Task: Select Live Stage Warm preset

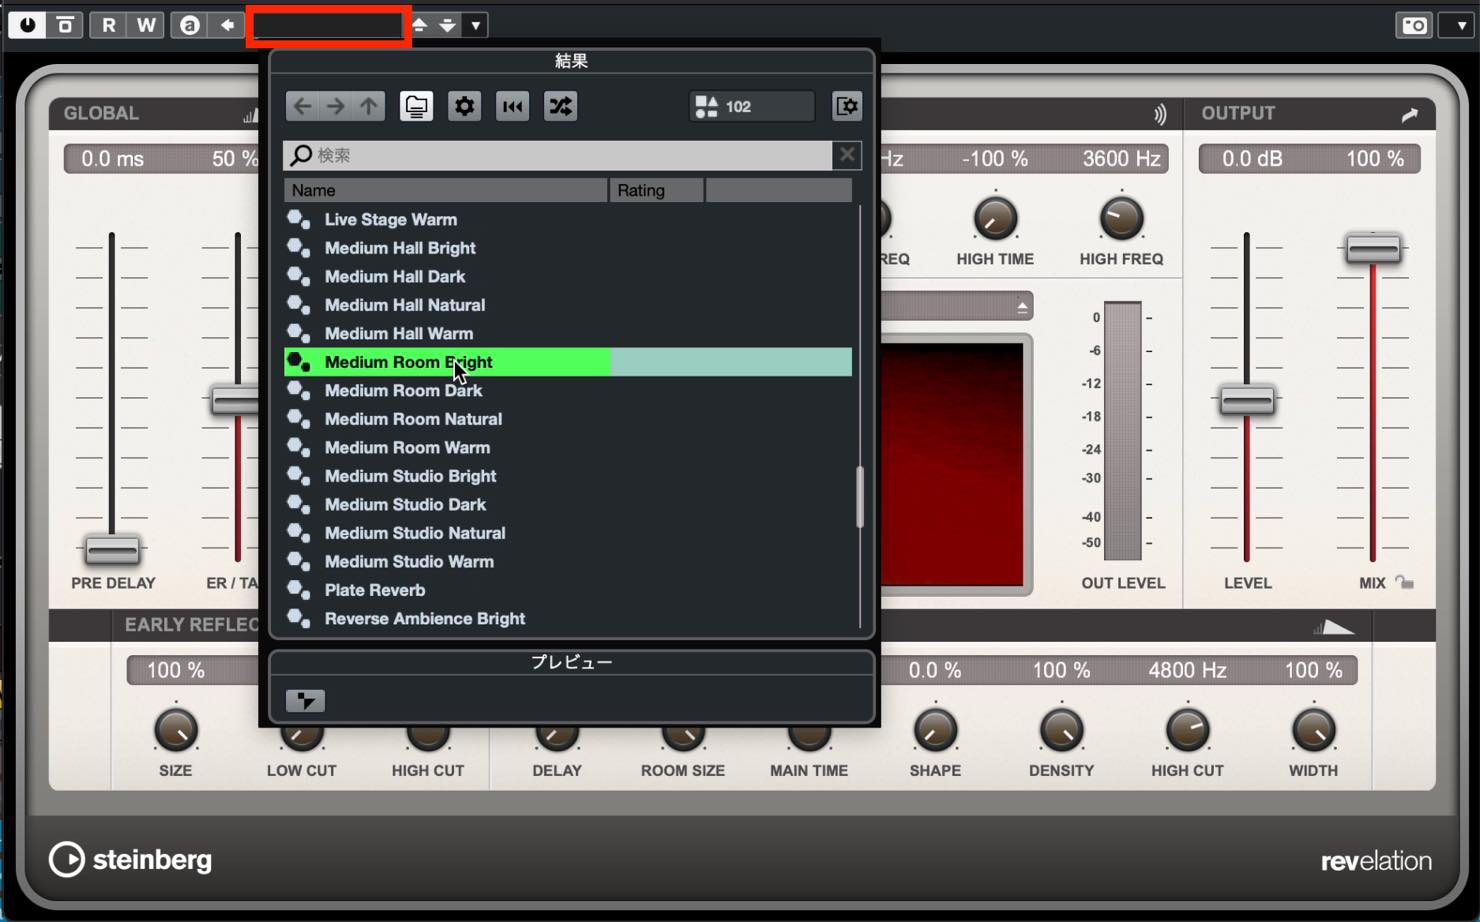Action: point(568,219)
